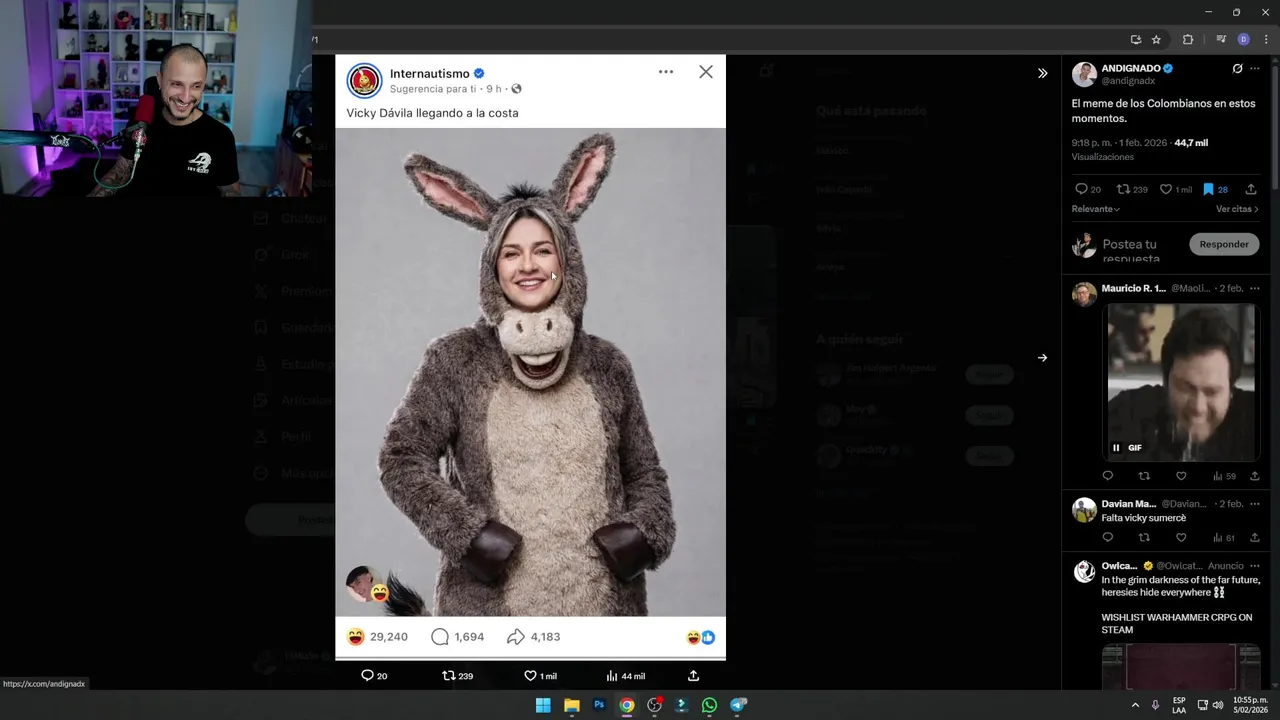This screenshot has width=1280, height=720.
Task: Open the three-dot menu on the Owlcat ad
Action: tap(1255, 566)
